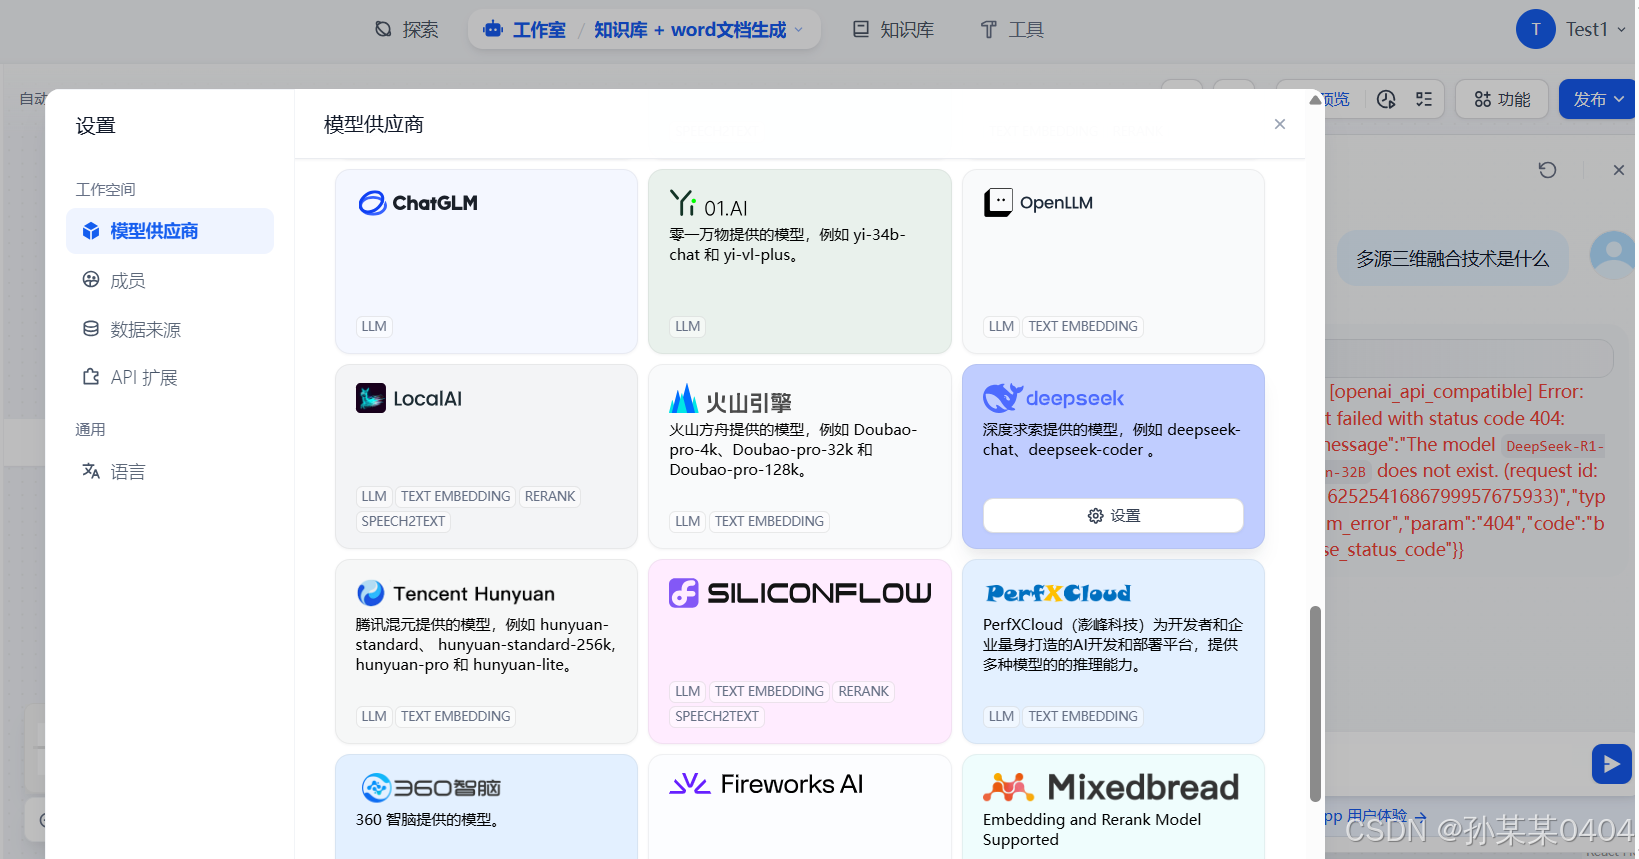Click the restart conversation icon in preview panel

(x=1547, y=170)
